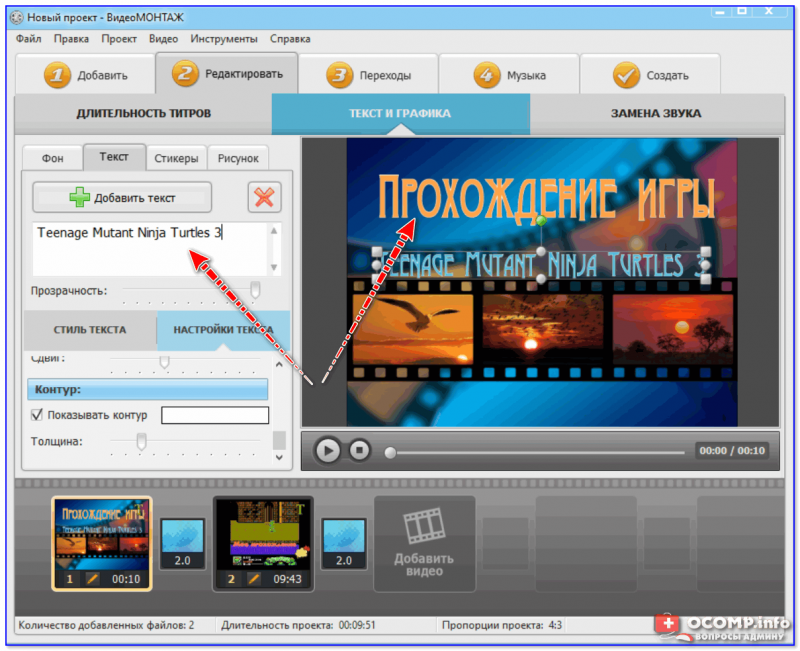The height and width of the screenshot is (651, 800).
Task: Open the Файл menu
Action: pos(29,39)
